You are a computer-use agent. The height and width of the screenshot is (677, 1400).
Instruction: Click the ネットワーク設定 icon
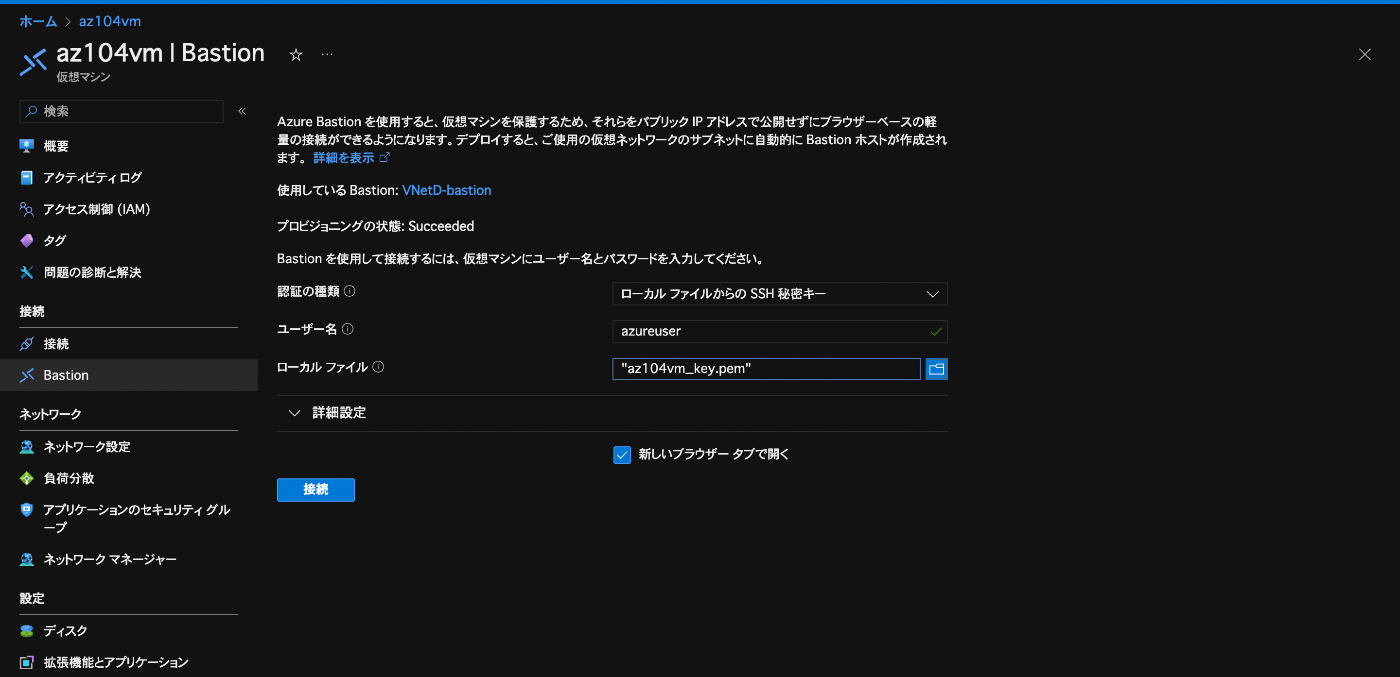coord(27,447)
